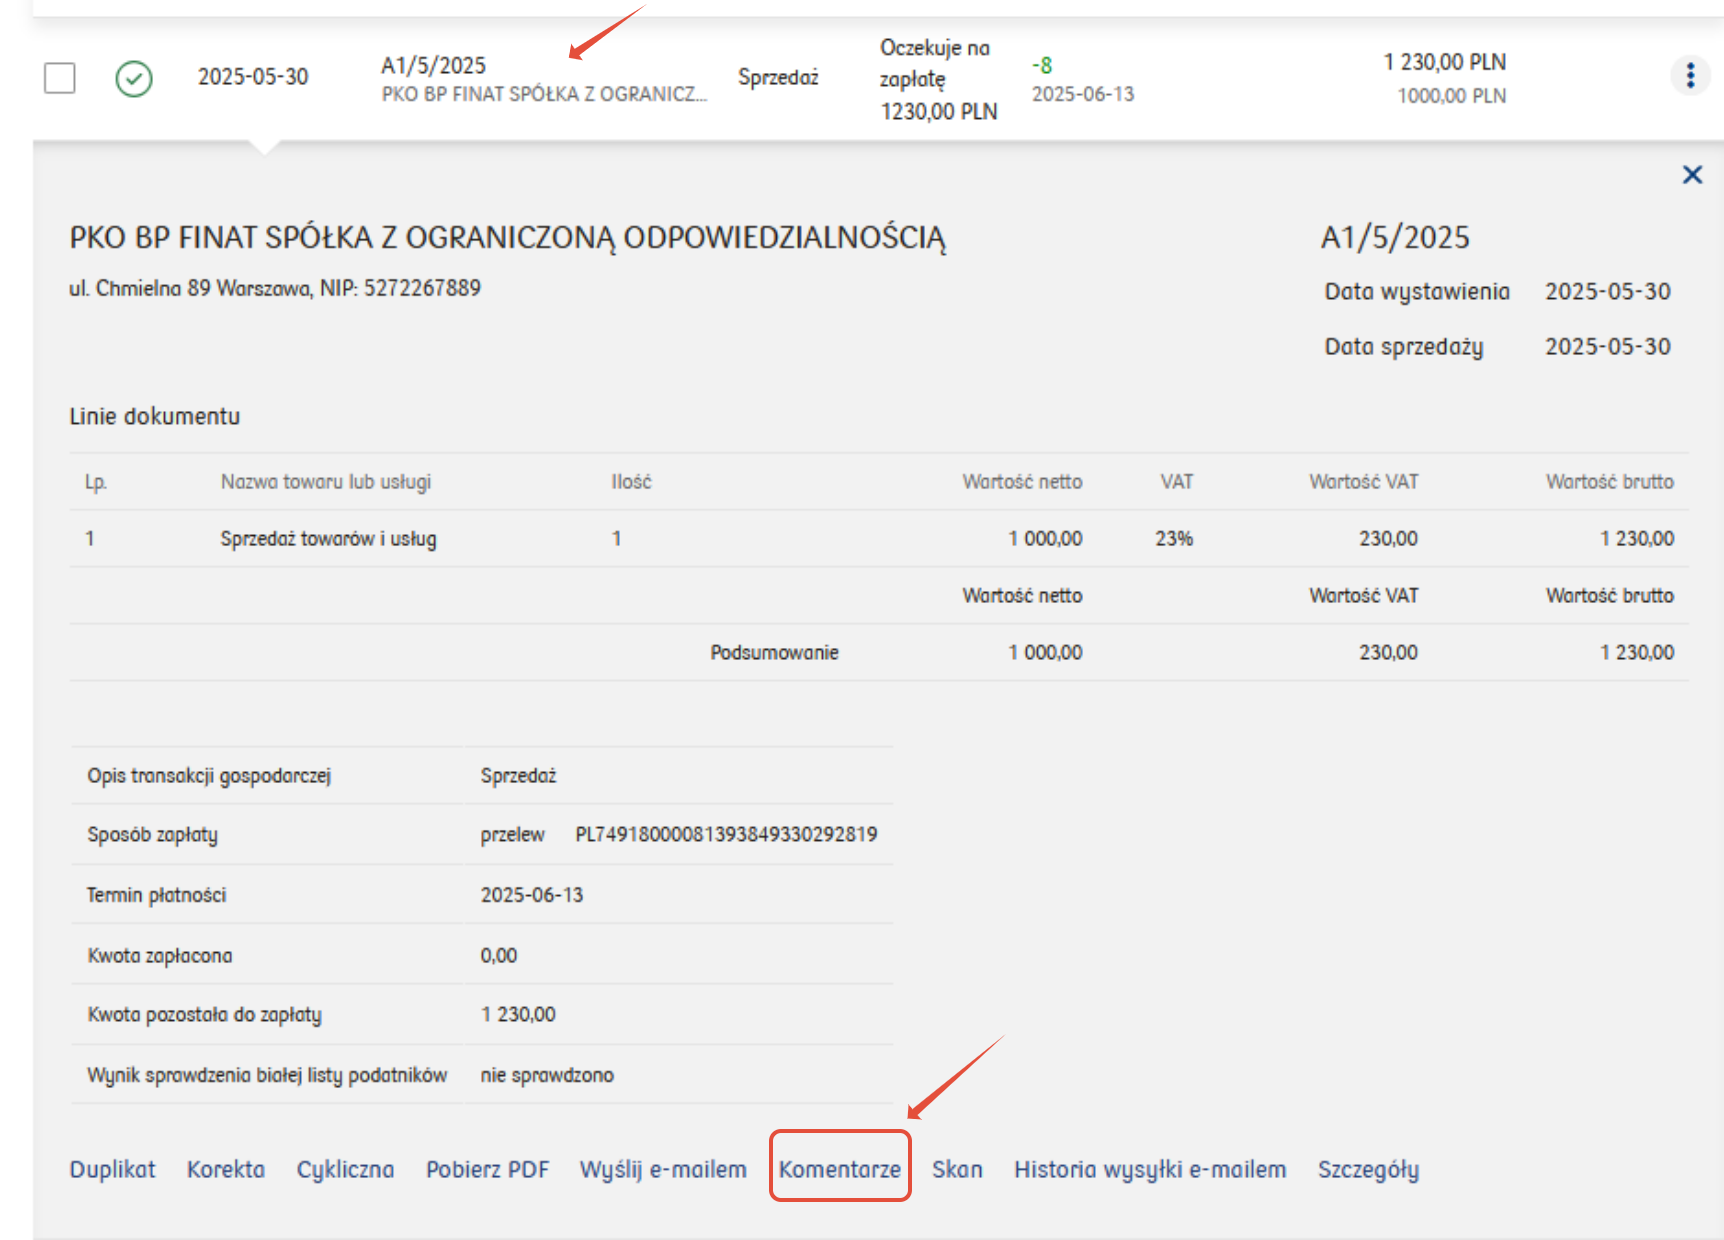Click the item Sprzedaż towarów i usług
The width and height of the screenshot is (1724, 1240).
tap(328, 539)
